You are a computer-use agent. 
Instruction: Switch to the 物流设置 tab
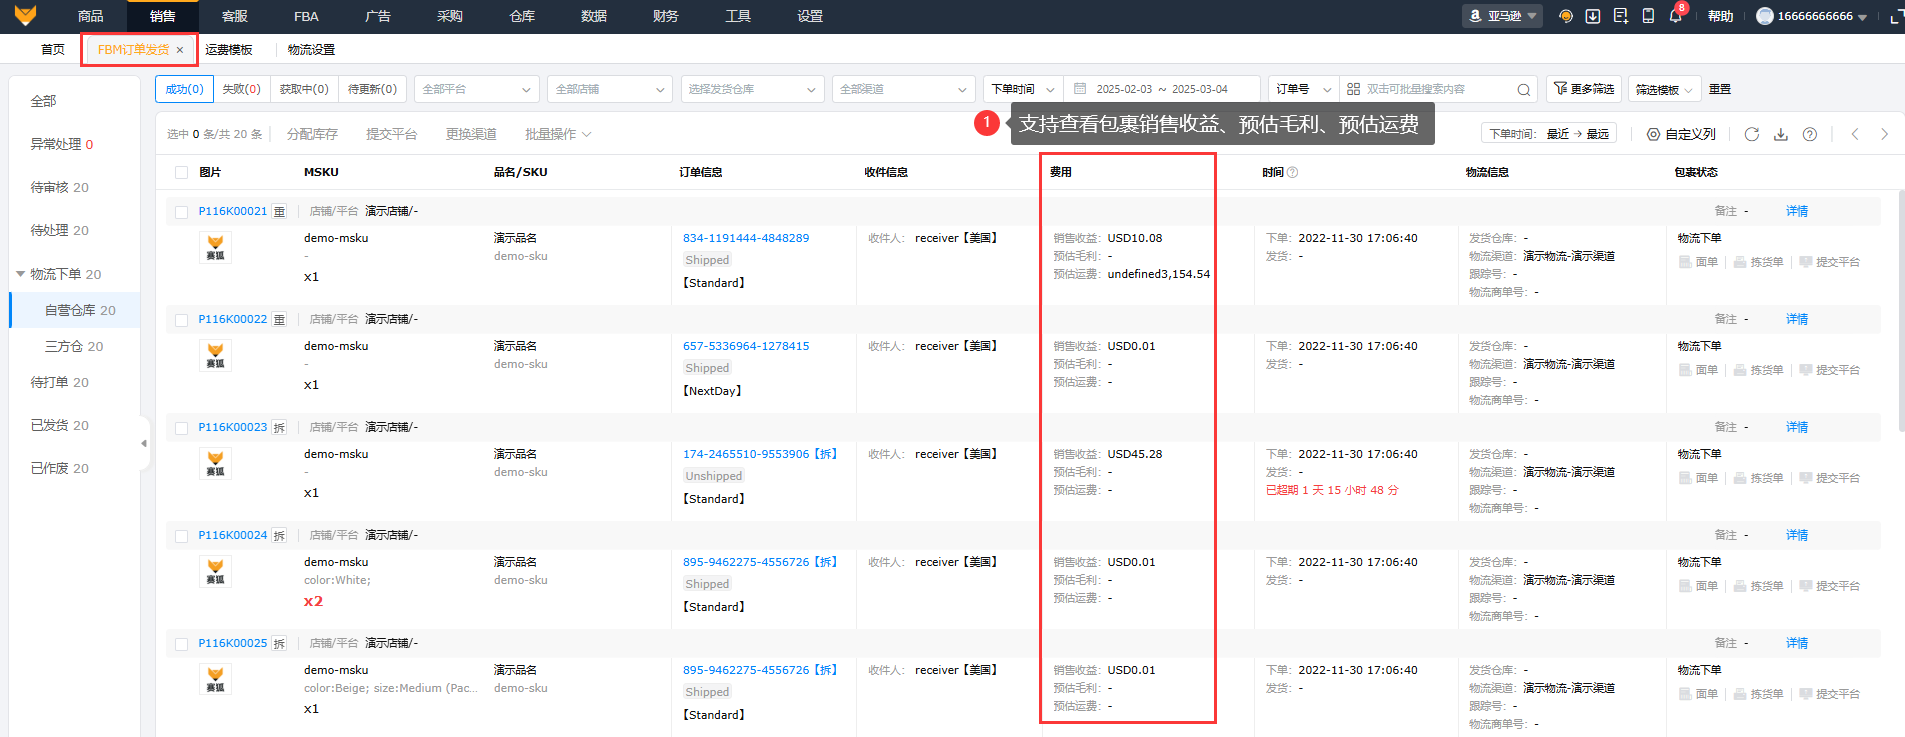tap(311, 50)
